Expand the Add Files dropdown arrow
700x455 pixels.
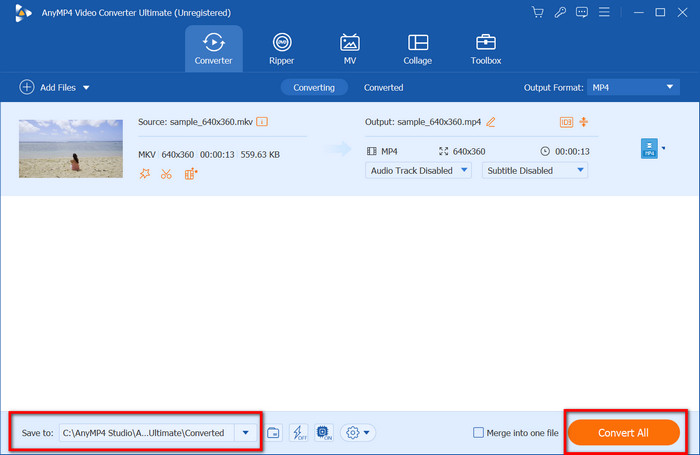[86, 88]
